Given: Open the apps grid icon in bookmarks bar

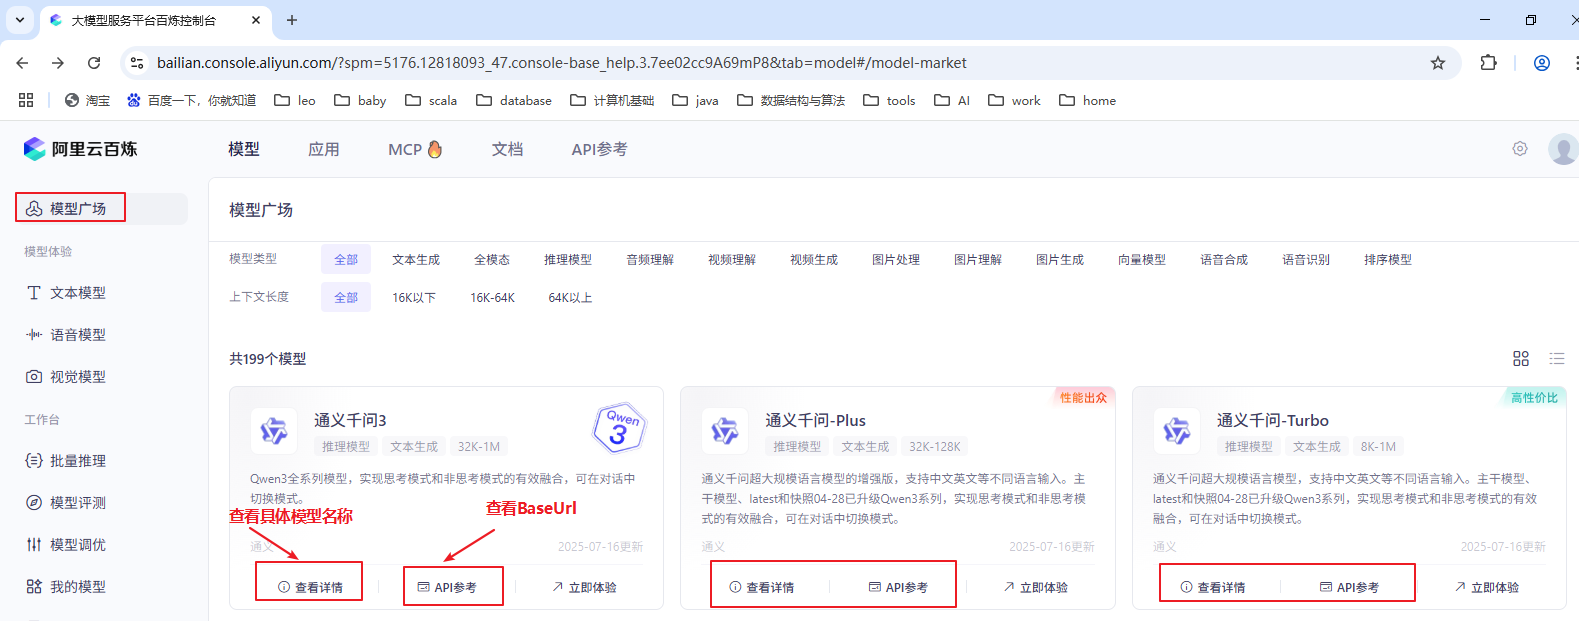Looking at the screenshot, I should click(26, 100).
